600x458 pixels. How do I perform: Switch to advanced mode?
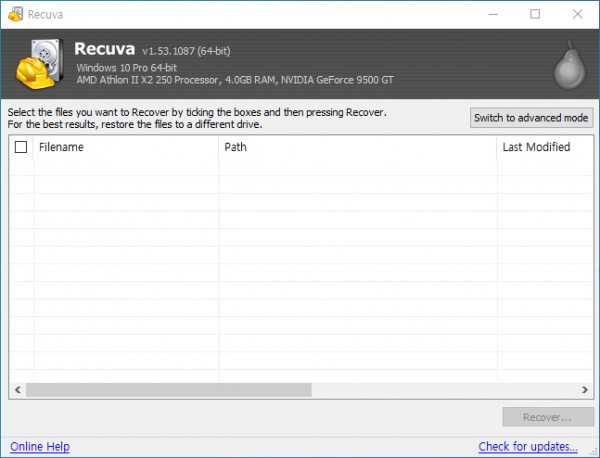[531, 117]
